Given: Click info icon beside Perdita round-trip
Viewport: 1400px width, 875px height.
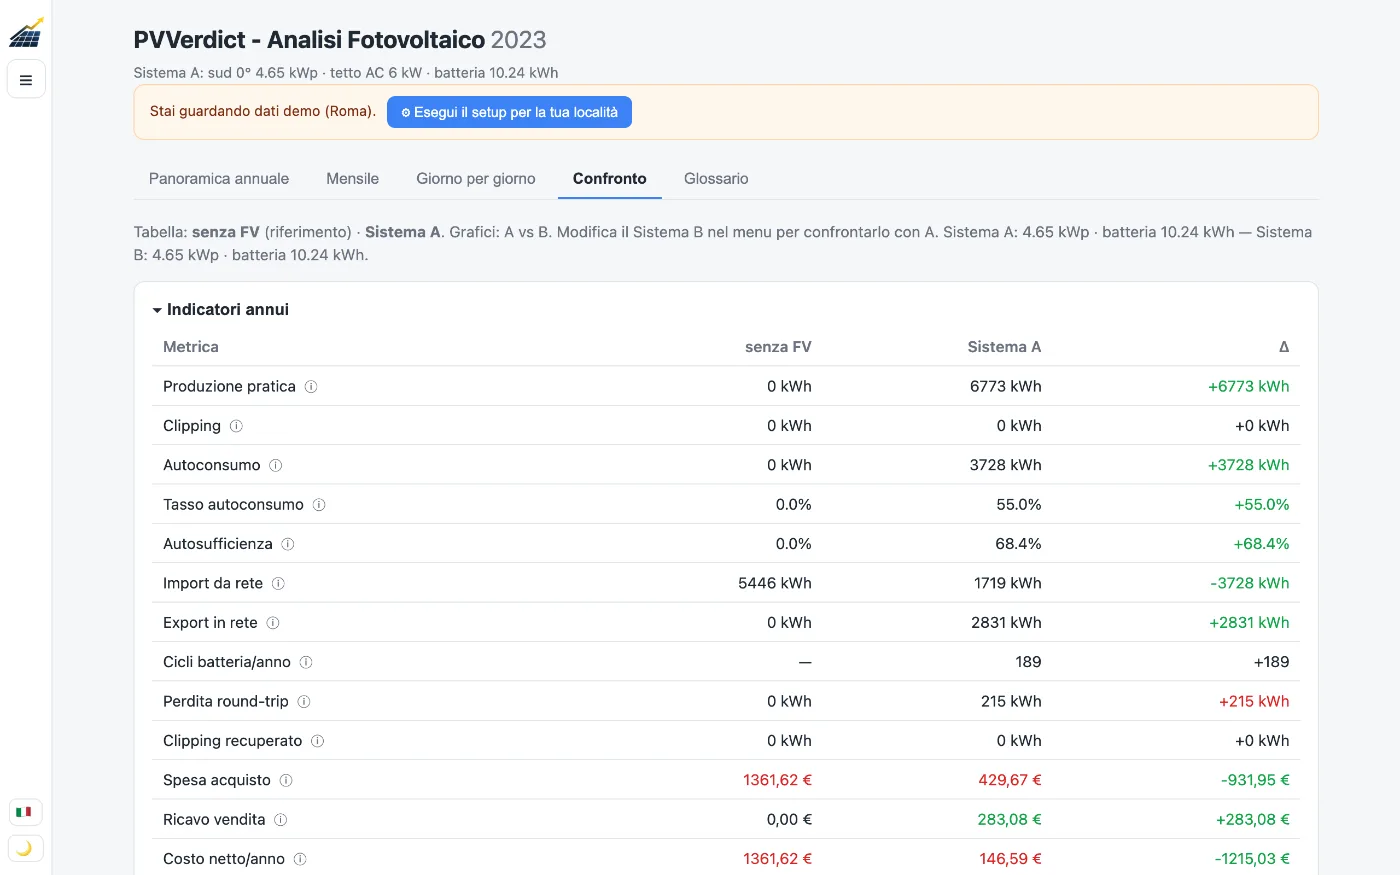Looking at the screenshot, I should coord(304,702).
